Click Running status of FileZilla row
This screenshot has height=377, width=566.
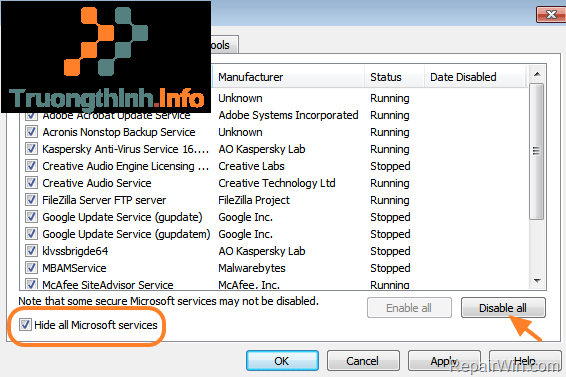coord(390,200)
